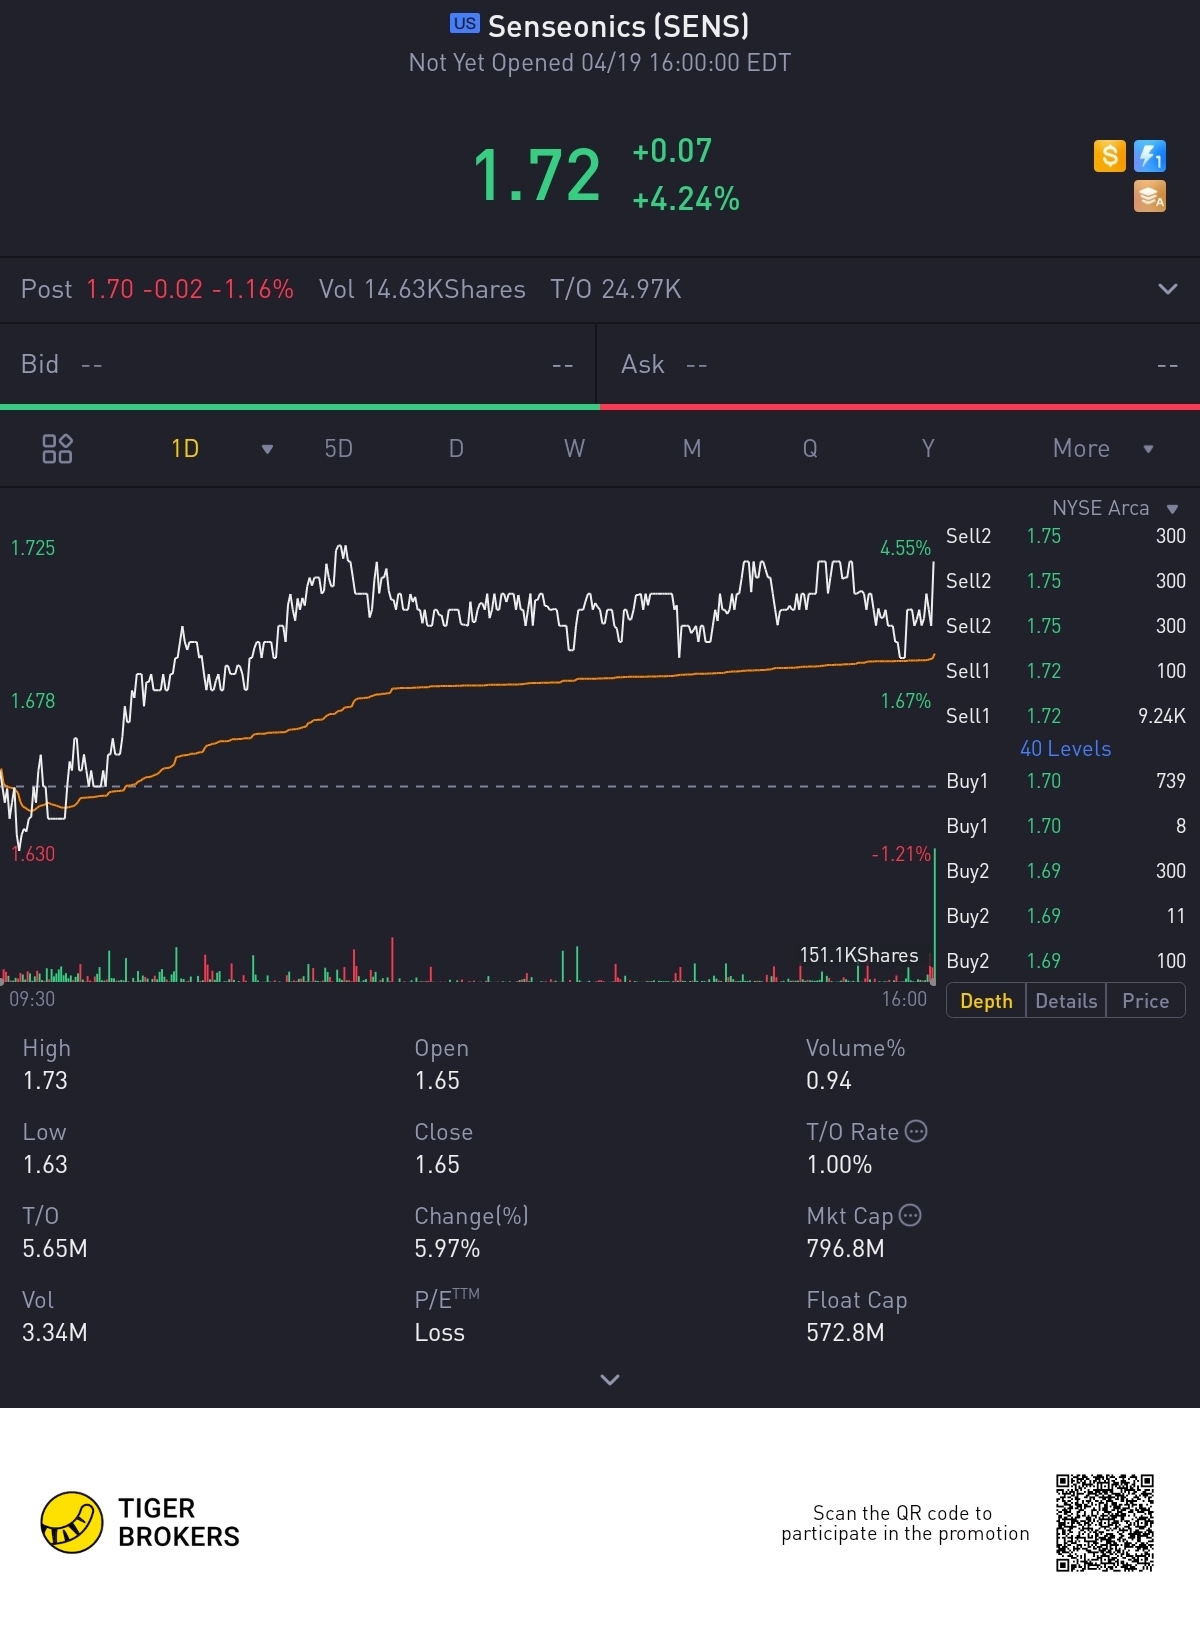Open T/O Rate info icon
This screenshot has height=1638, width=1200.
(x=916, y=1131)
